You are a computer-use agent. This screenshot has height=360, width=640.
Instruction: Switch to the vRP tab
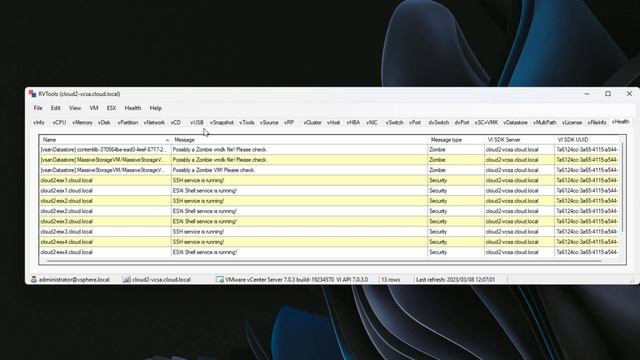tap(289, 122)
